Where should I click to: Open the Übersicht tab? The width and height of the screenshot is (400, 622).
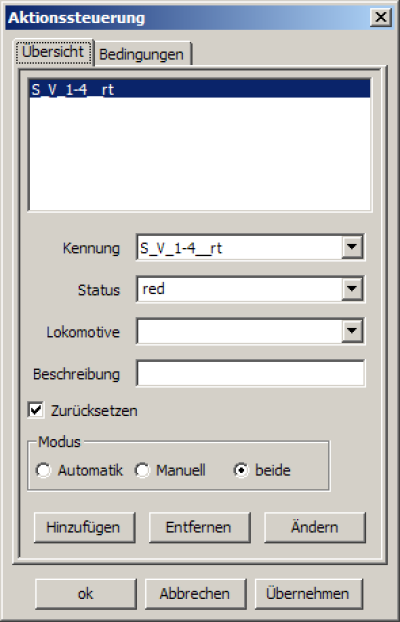(x=53, y=52)
